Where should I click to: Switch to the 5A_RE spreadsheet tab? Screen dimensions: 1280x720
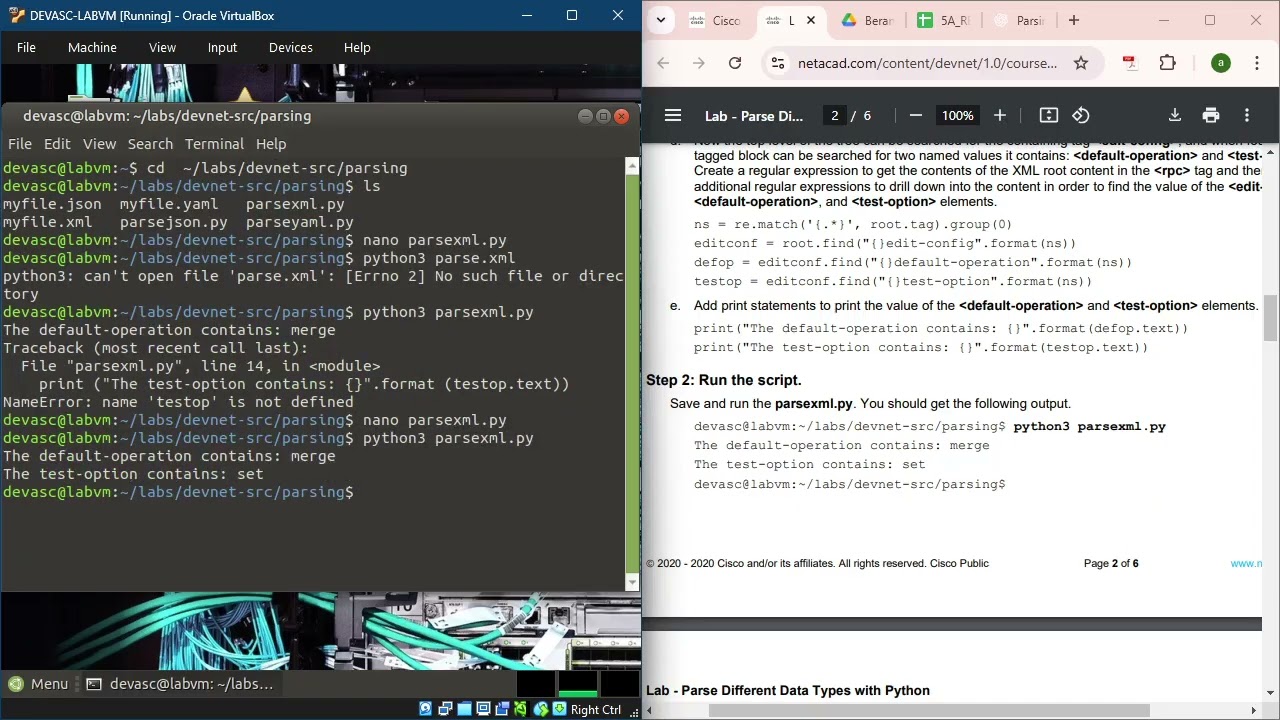(x=943, y=20)
